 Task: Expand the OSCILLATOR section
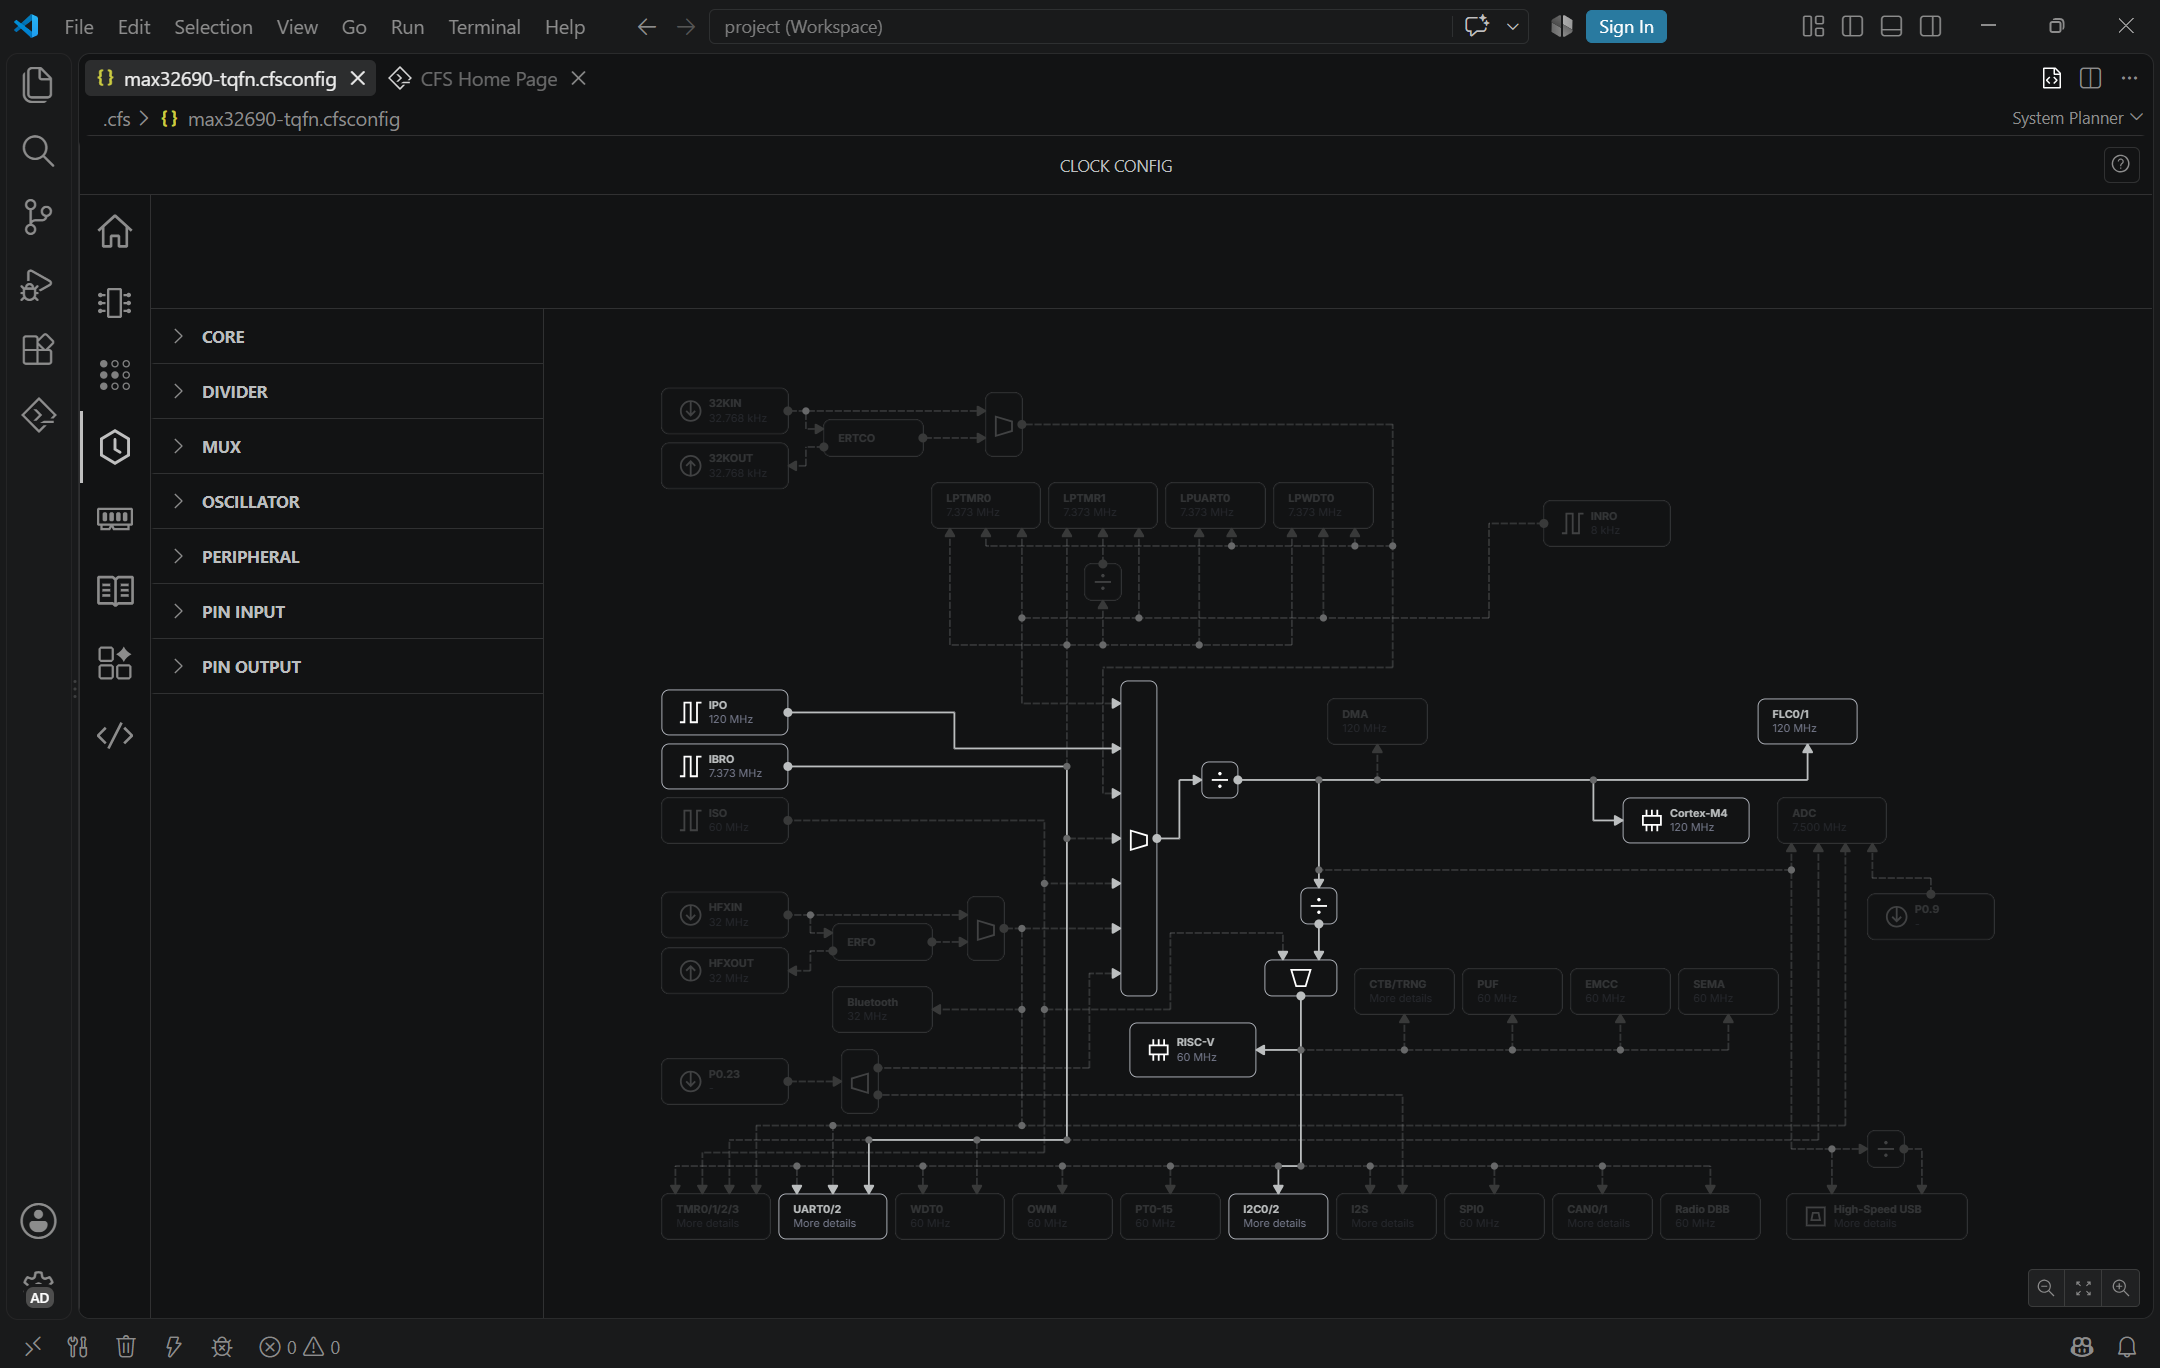pyautogui.click(x=348, y=502)
